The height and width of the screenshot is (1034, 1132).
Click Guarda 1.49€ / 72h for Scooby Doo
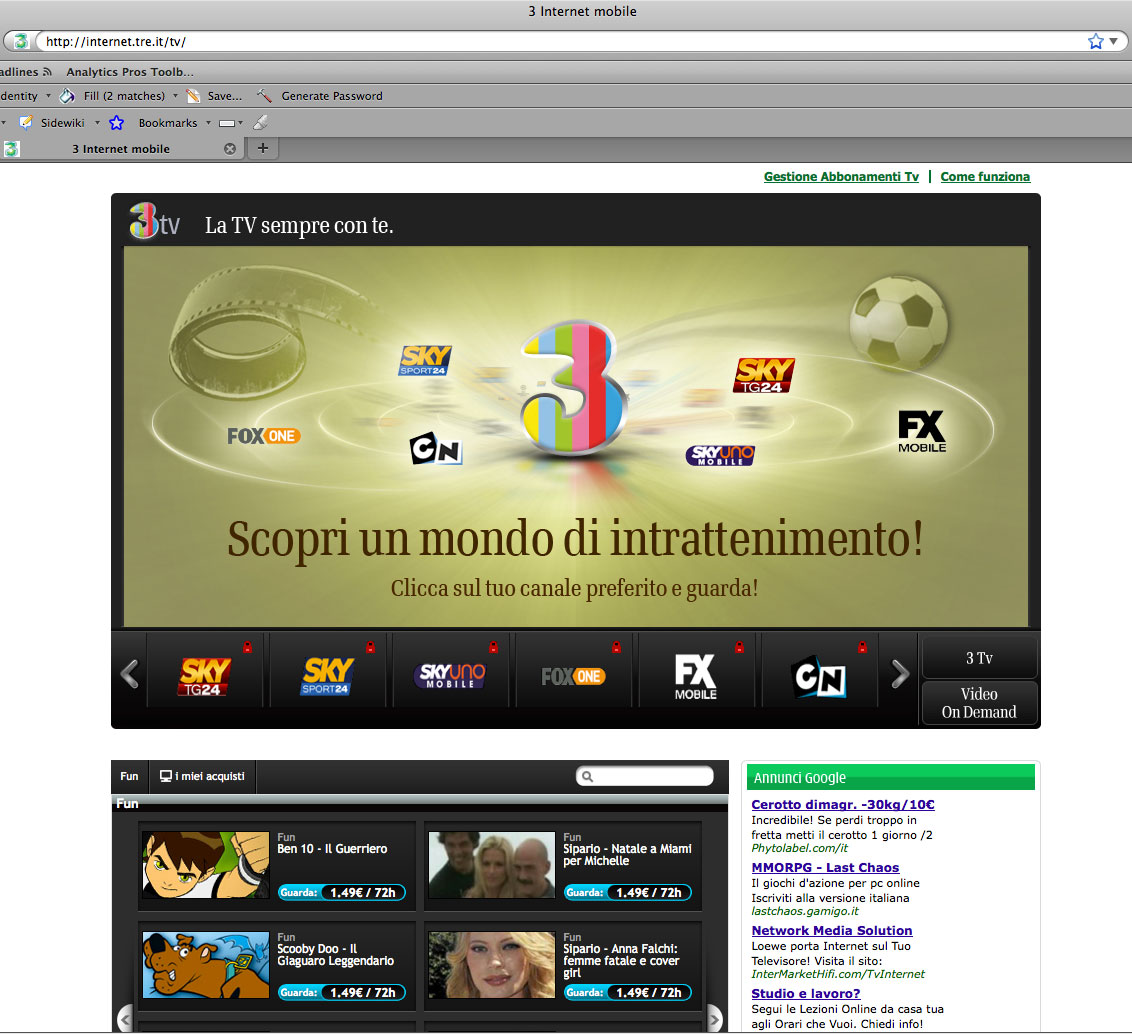[341, 992]
